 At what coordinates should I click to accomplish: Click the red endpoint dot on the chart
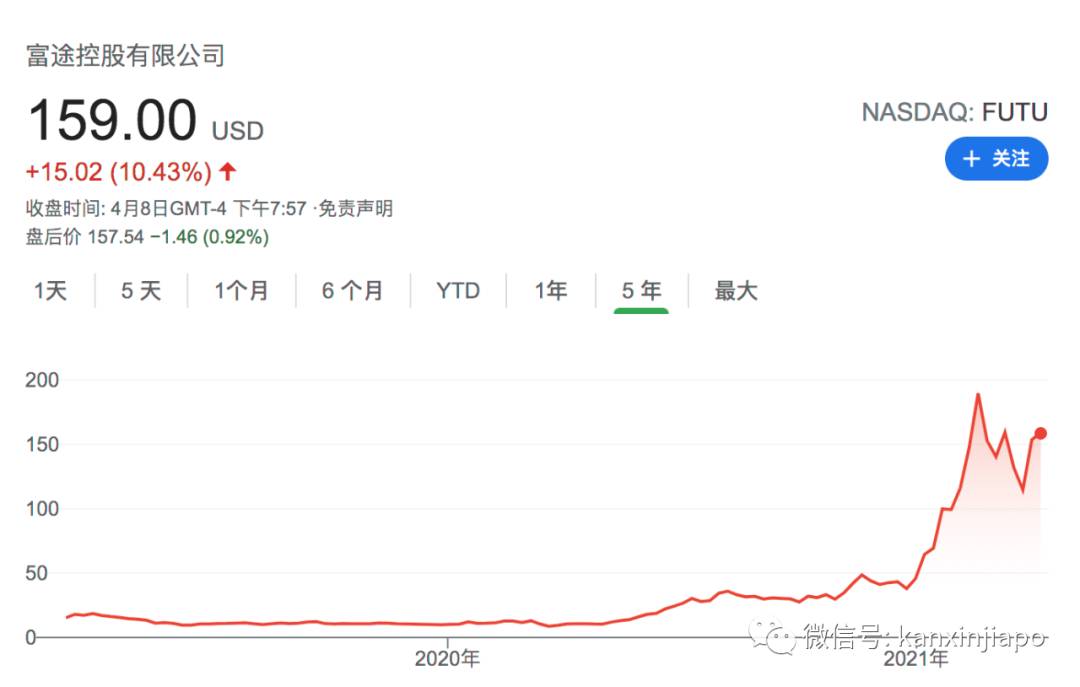coord(1040,433)
